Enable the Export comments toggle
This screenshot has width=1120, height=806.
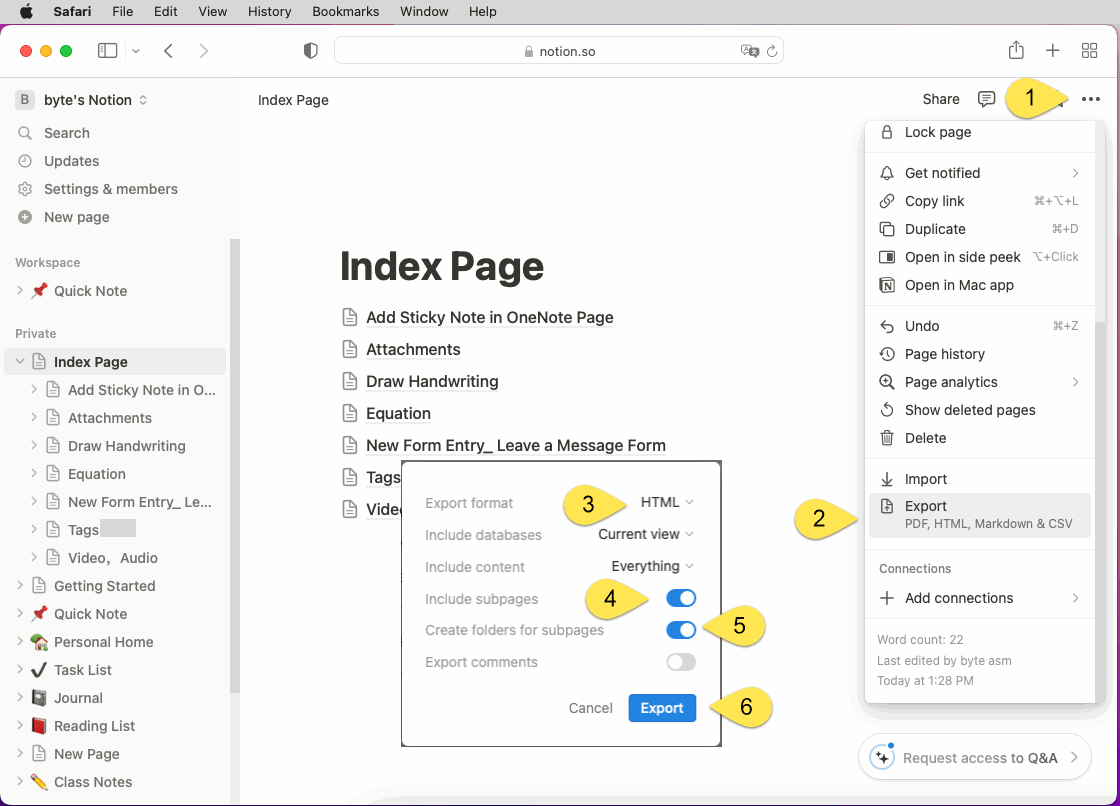tap(681, 662)
